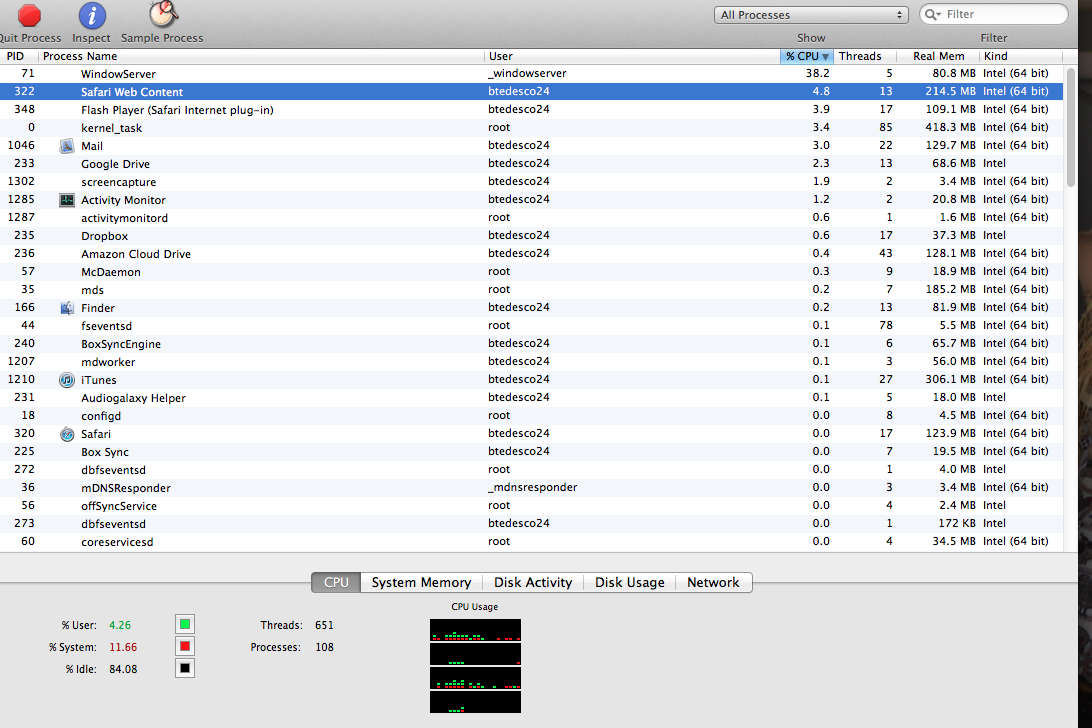The image size is (1092, 728).
Task: Click the 172 KB real memory value
Action: 955,523
